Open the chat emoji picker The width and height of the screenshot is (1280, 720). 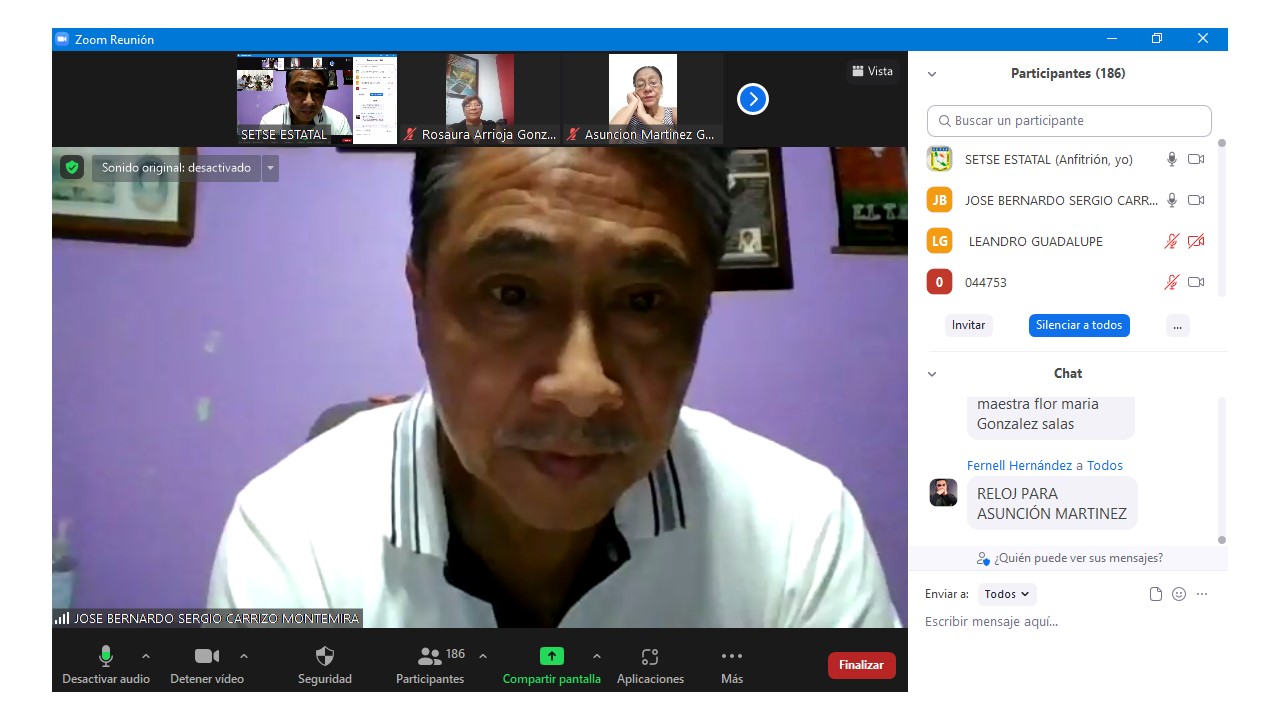point(1179,594)
